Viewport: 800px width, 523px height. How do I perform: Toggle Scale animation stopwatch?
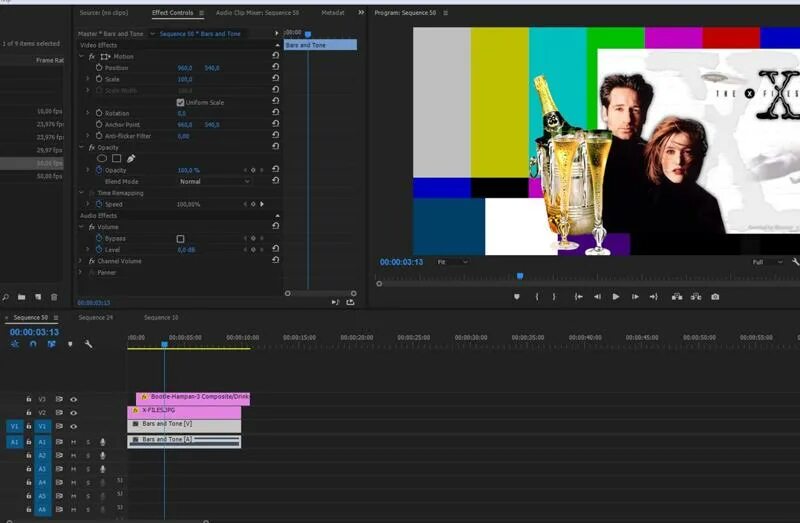click(99, 79)
